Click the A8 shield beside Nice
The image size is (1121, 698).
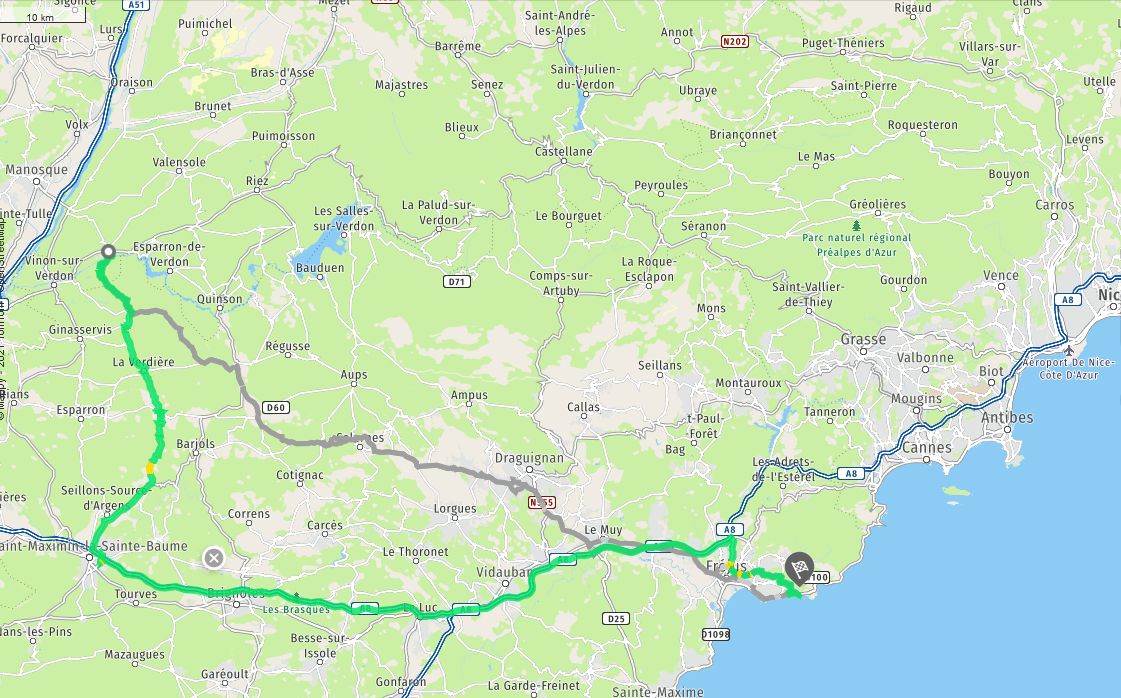(1067, 300)
